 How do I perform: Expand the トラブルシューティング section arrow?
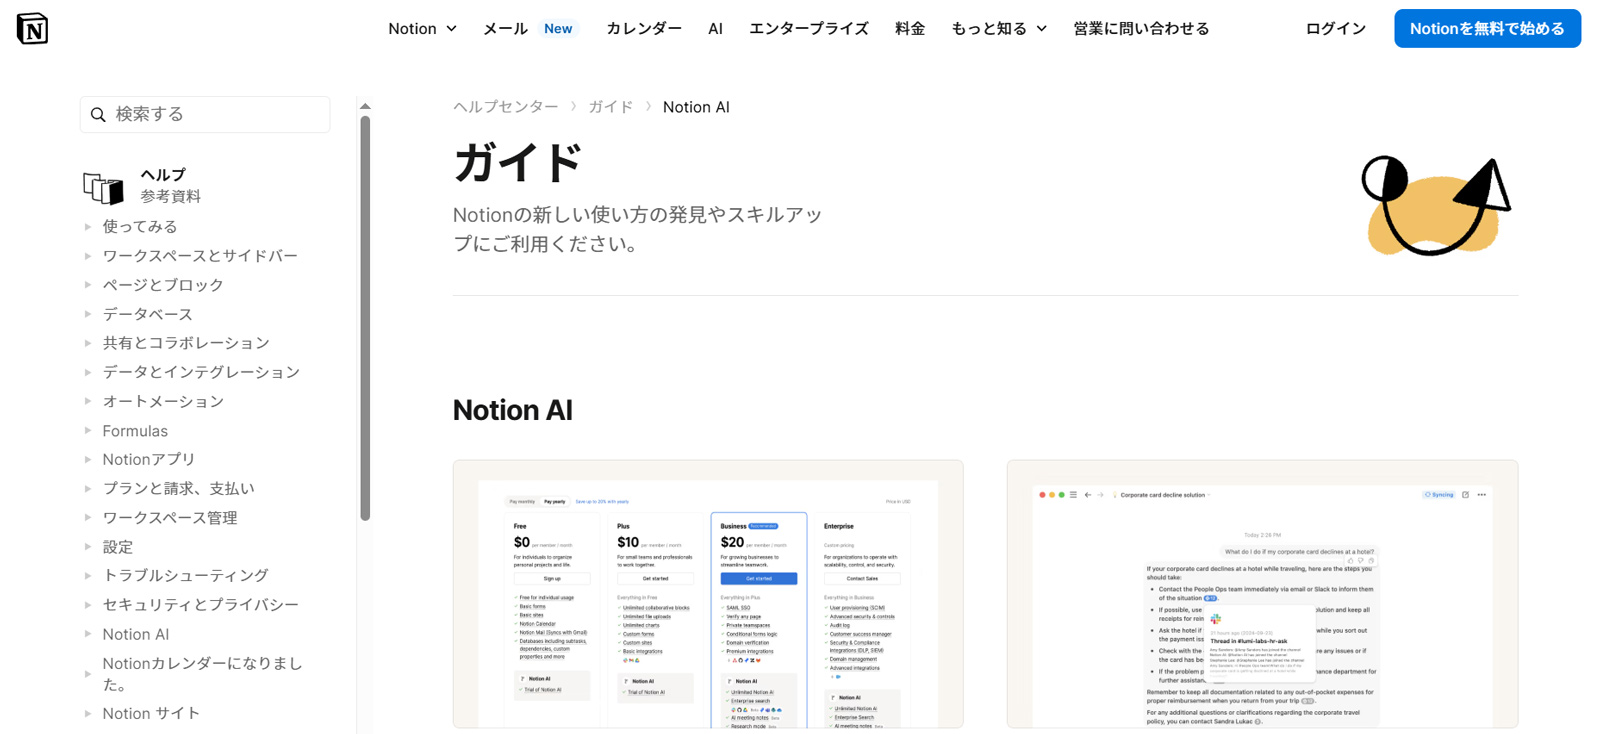point(88,576)
